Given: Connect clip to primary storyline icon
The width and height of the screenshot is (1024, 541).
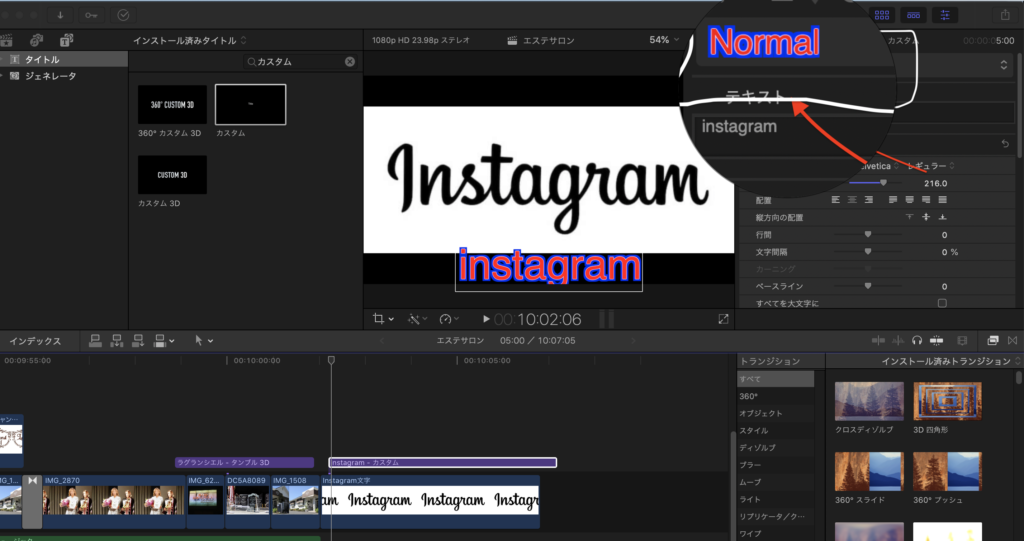Looking at the screenshot, I should point(95,340).
